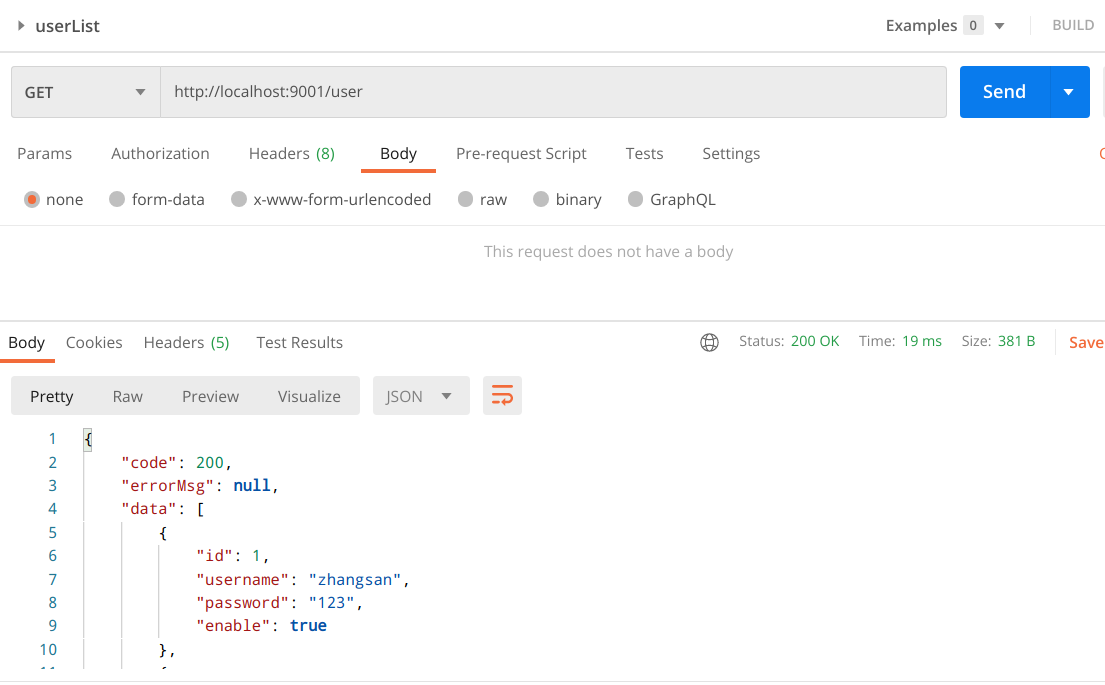Open the Authorization tab

160,154
